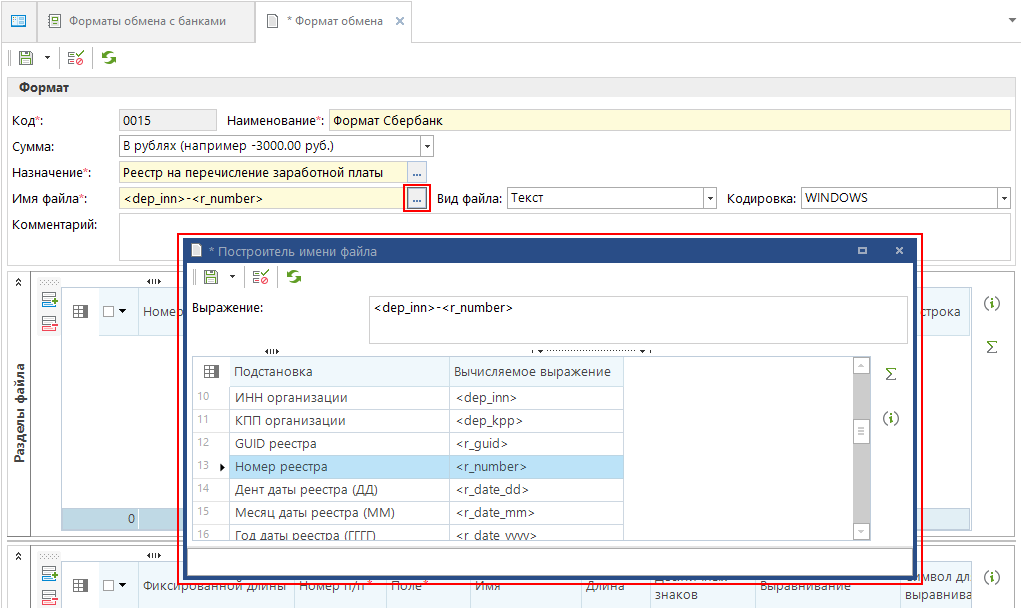The image size is (1021, 608).
Task: Expand the Сумма dropdown
Action: (x=426, y=147)
